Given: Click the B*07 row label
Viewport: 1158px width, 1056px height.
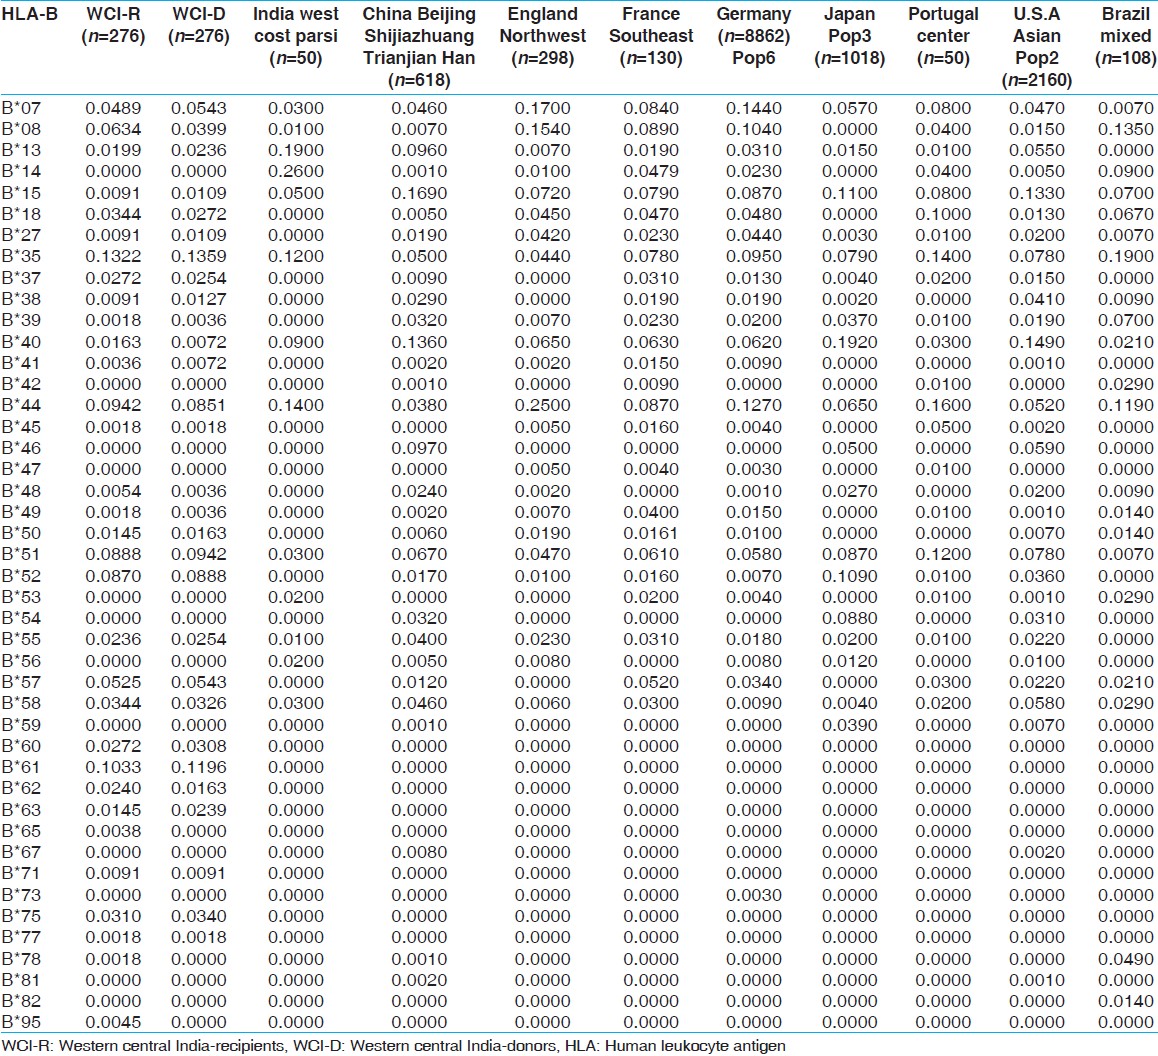Looking at the screenshot, I should (x=22, y=105).
